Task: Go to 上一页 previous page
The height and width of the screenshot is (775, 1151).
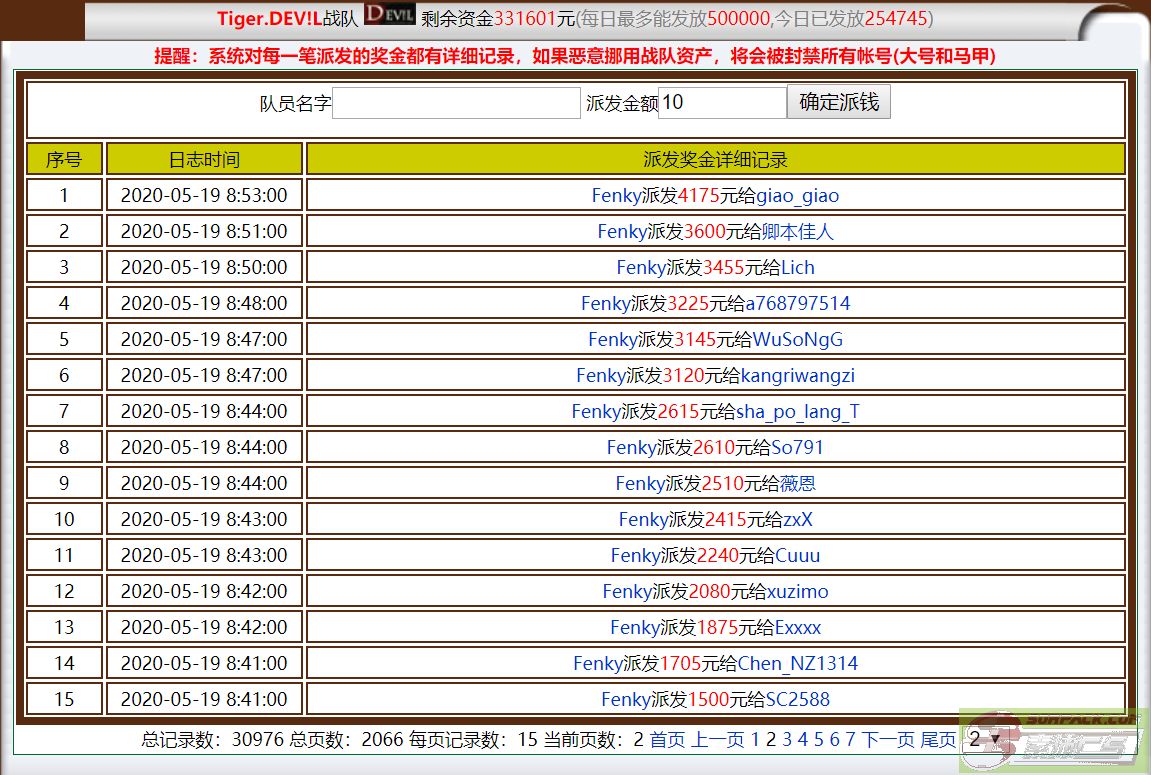Action: pyautogui.click(x=717, y=740)
